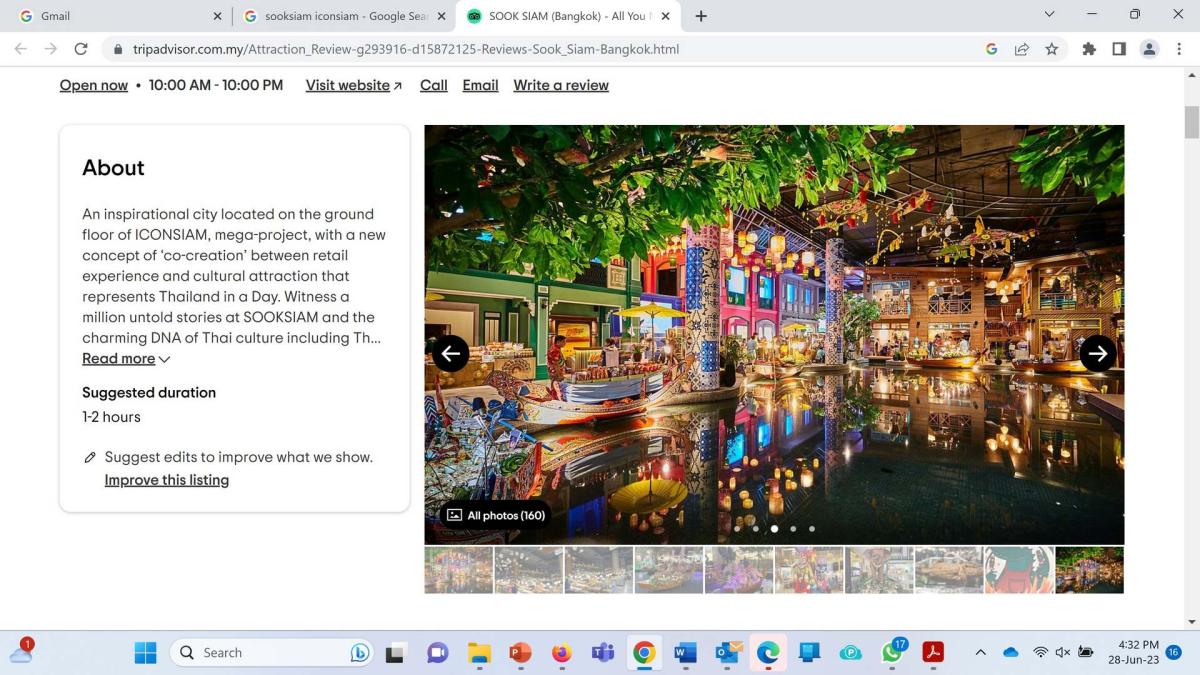Select the last photo thumbnail in strip
The width and height of the screenshot is (1200, 675).
[x=1090, y=570]
